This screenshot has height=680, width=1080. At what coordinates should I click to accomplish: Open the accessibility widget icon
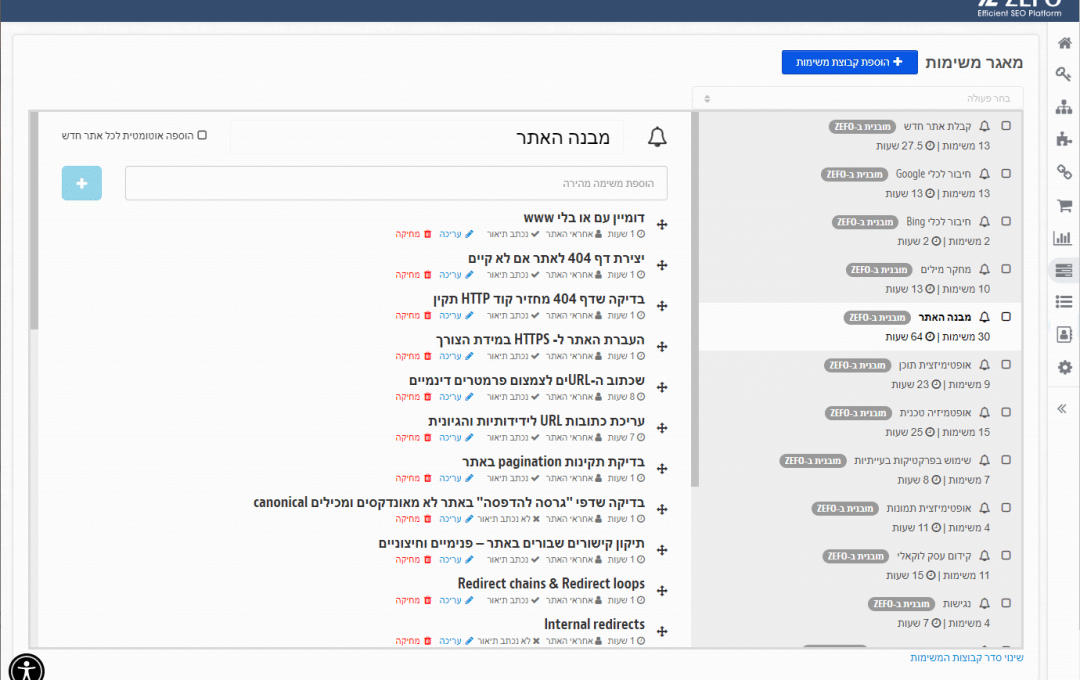[x=26, y=668]
